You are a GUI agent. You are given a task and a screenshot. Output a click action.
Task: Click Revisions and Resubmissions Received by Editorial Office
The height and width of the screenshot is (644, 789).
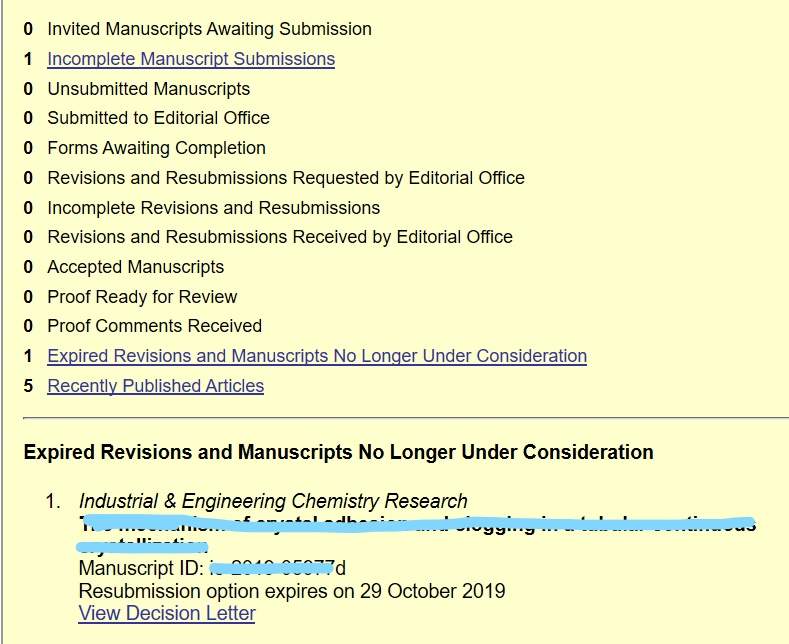point(280,237)
